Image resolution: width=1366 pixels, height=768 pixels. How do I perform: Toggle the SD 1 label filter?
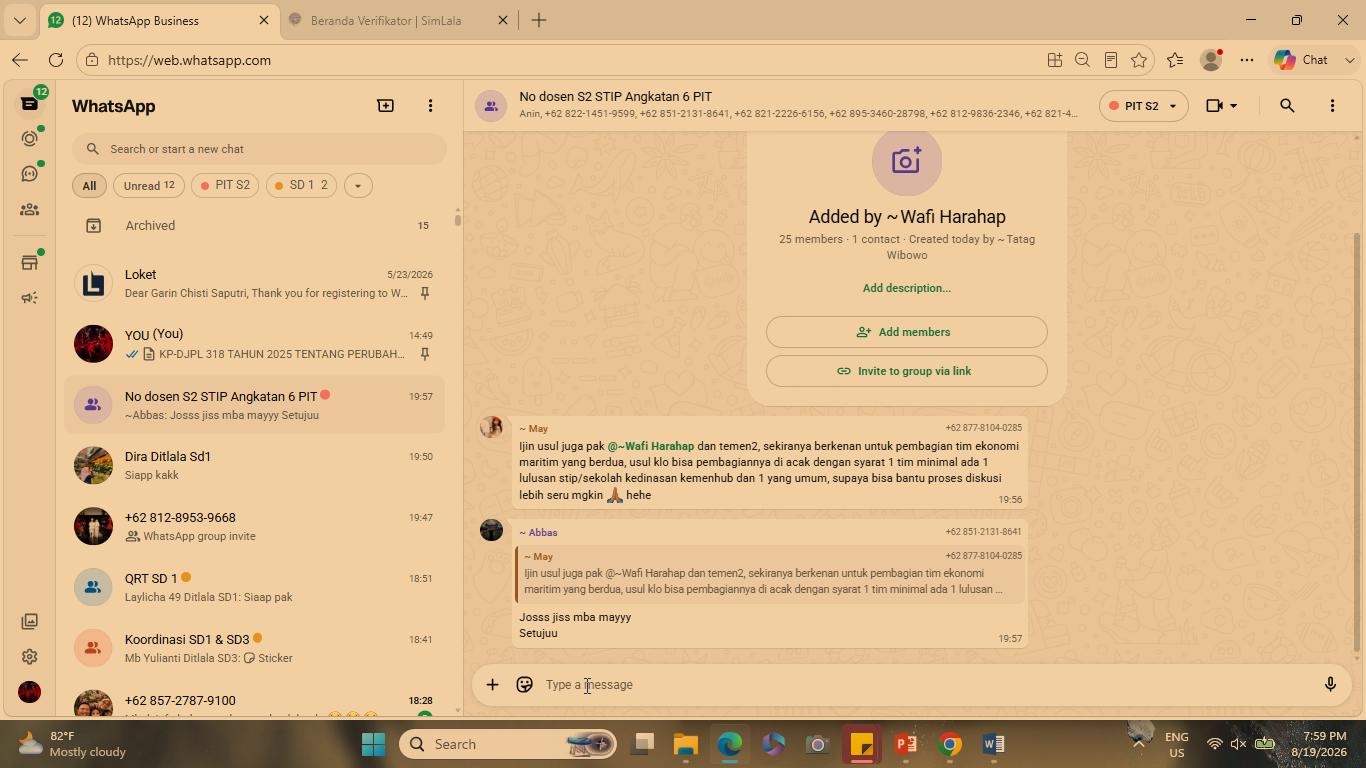click(301, 185)
